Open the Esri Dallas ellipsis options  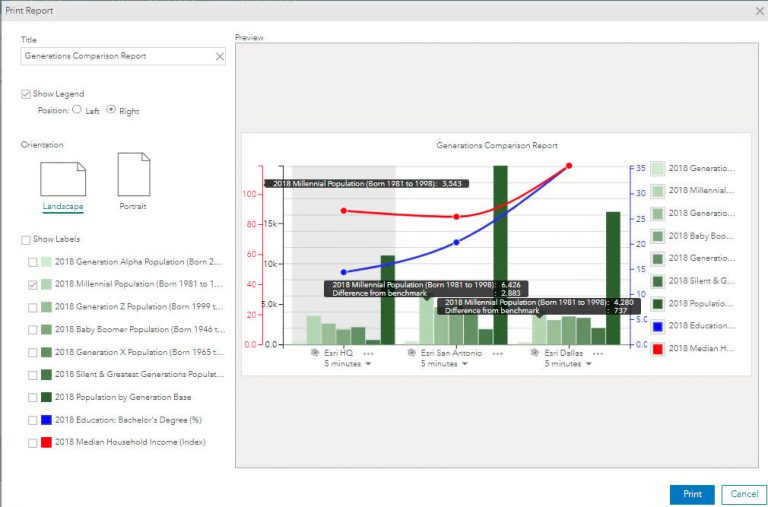coord(598,353)
